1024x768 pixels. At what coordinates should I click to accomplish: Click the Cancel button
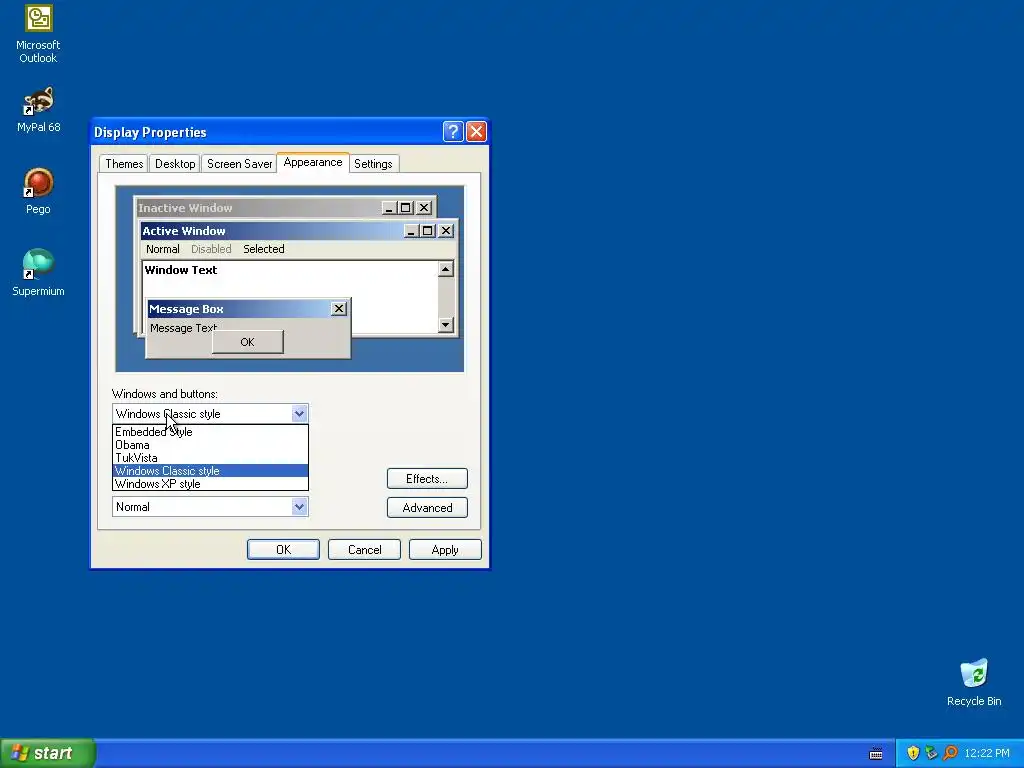coord(364,550)
